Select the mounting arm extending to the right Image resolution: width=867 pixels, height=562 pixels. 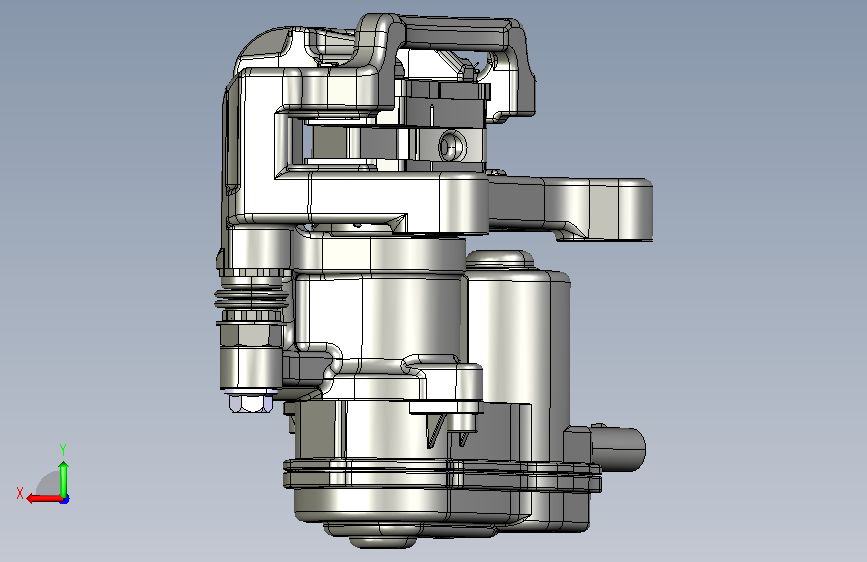point(570,209)
